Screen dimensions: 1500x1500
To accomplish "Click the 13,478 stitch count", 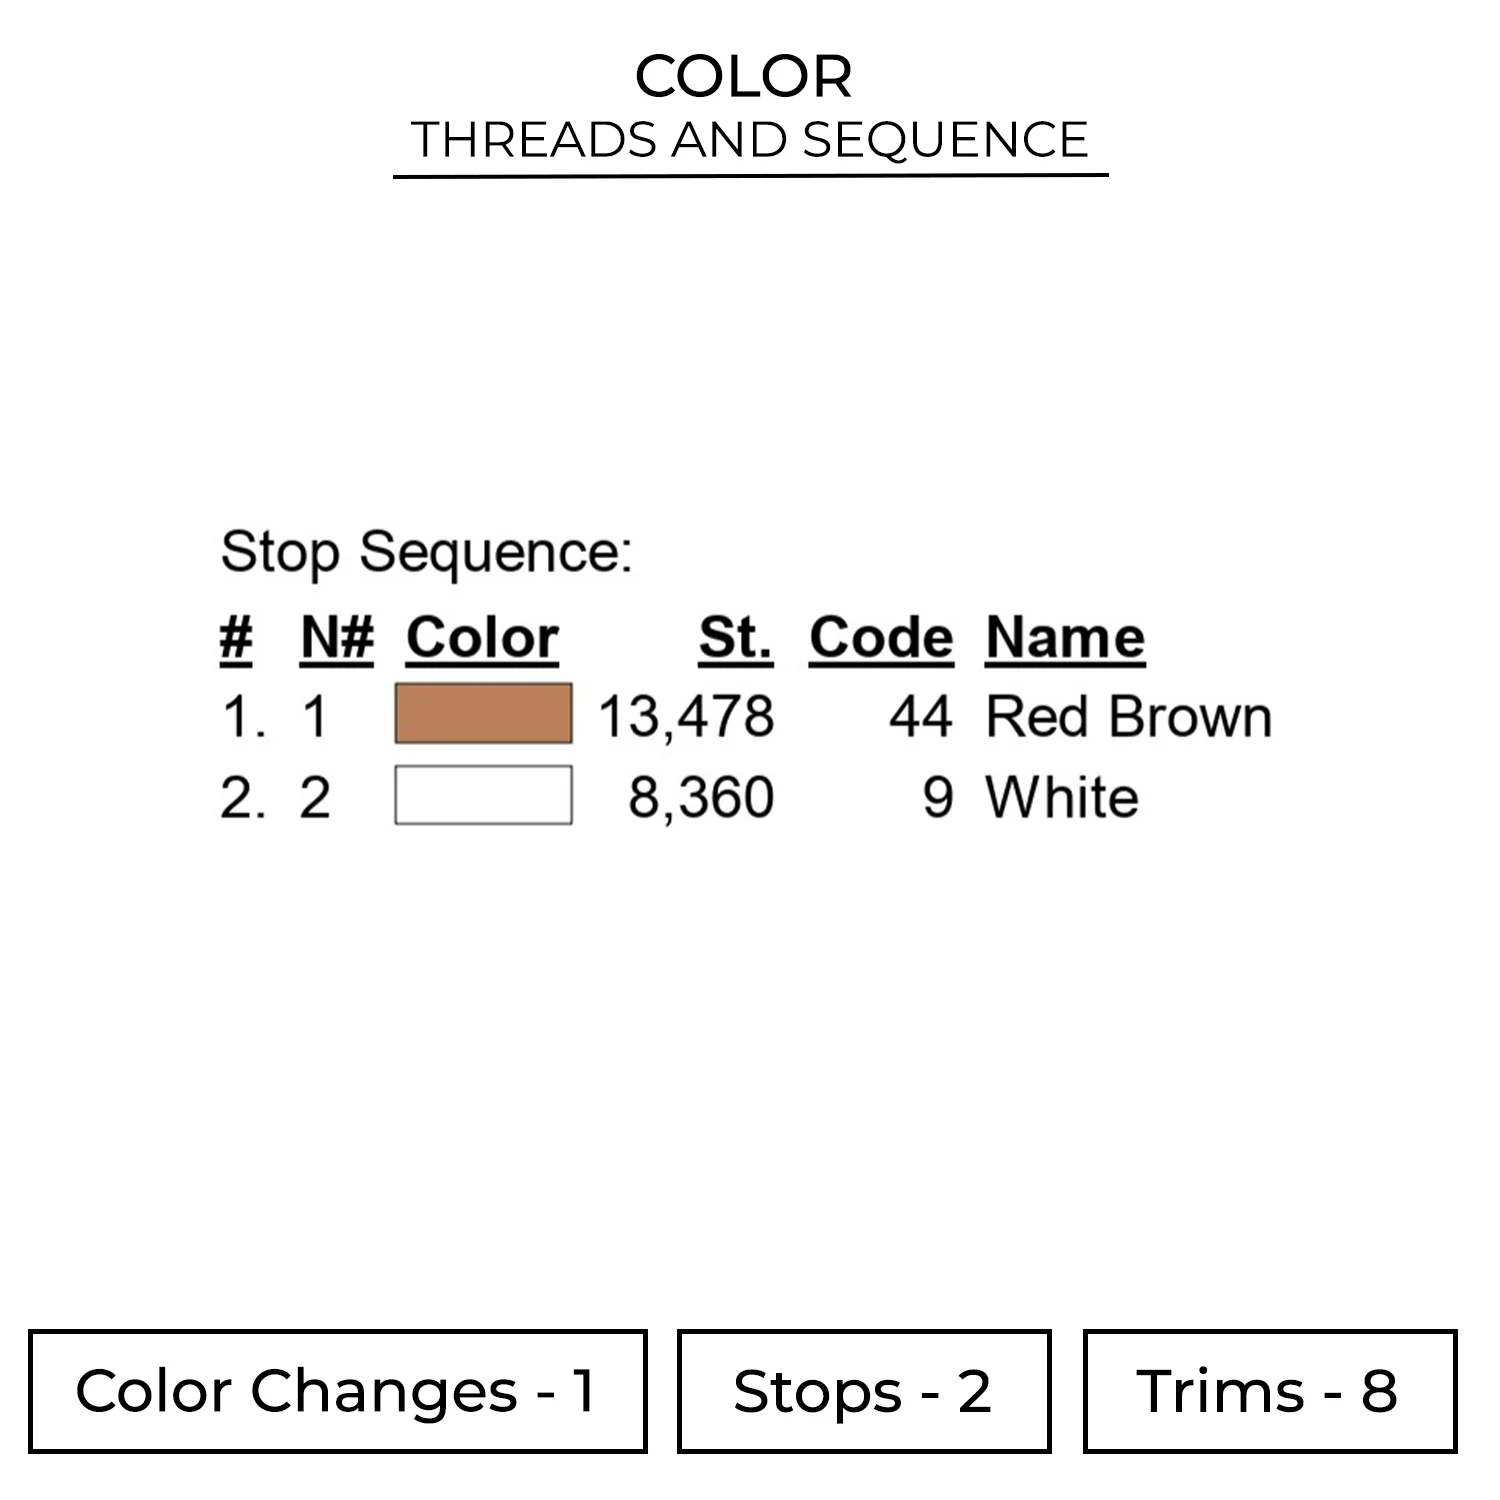I will [x=686, y=717].
